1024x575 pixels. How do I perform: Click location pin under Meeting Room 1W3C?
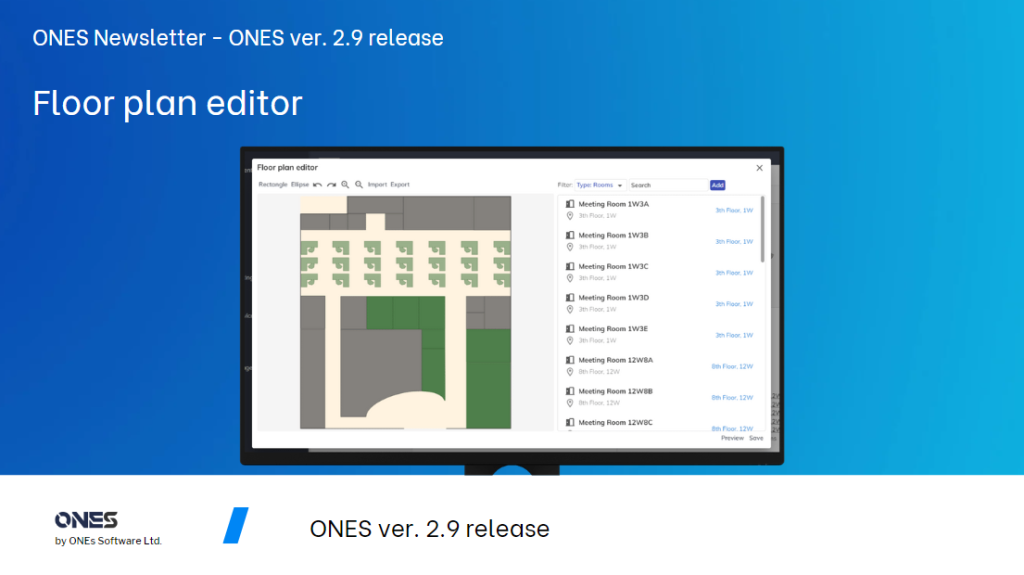tap(570, 278)
